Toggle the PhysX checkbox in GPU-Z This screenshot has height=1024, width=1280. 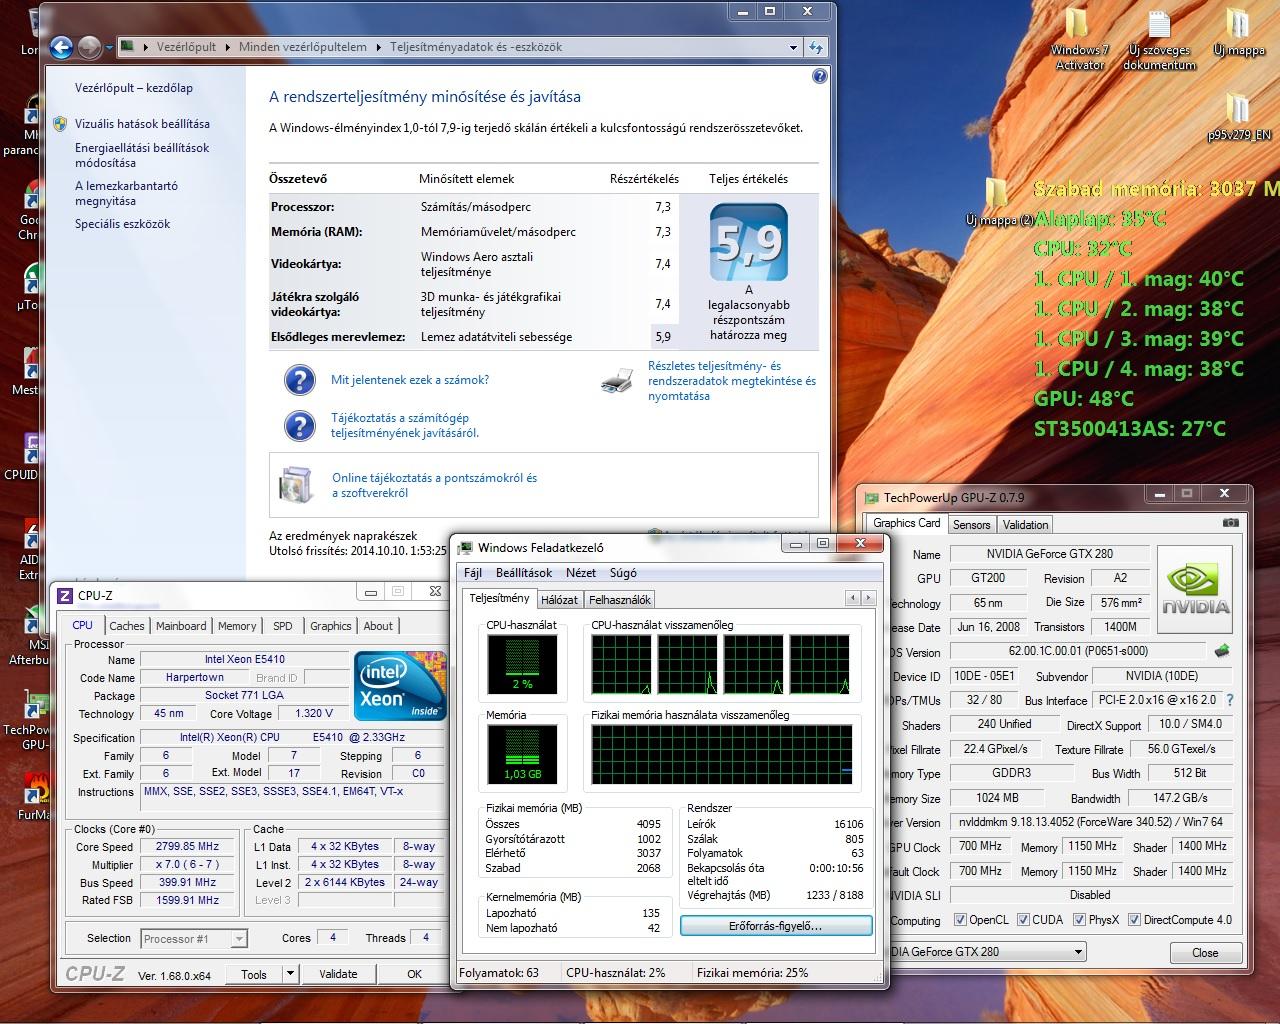[x=1079, y=920]
